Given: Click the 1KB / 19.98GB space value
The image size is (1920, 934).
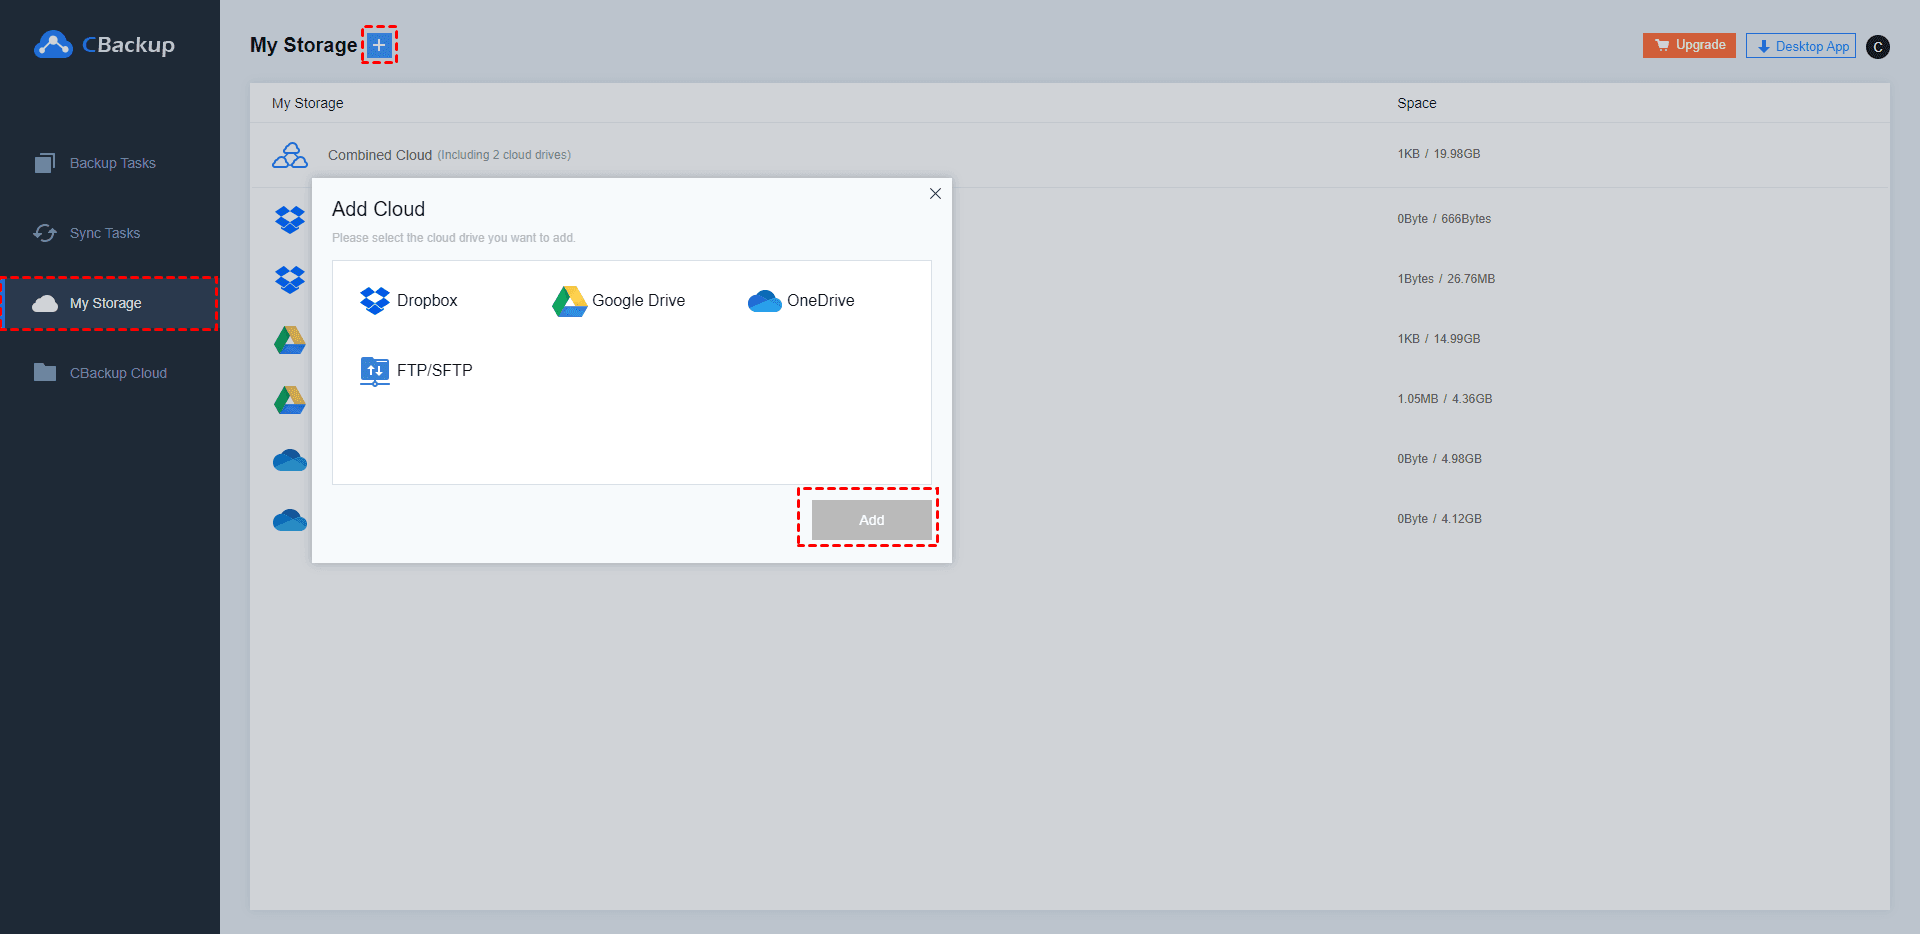Looking at the screenshot, I should [x=1439, y=154].
